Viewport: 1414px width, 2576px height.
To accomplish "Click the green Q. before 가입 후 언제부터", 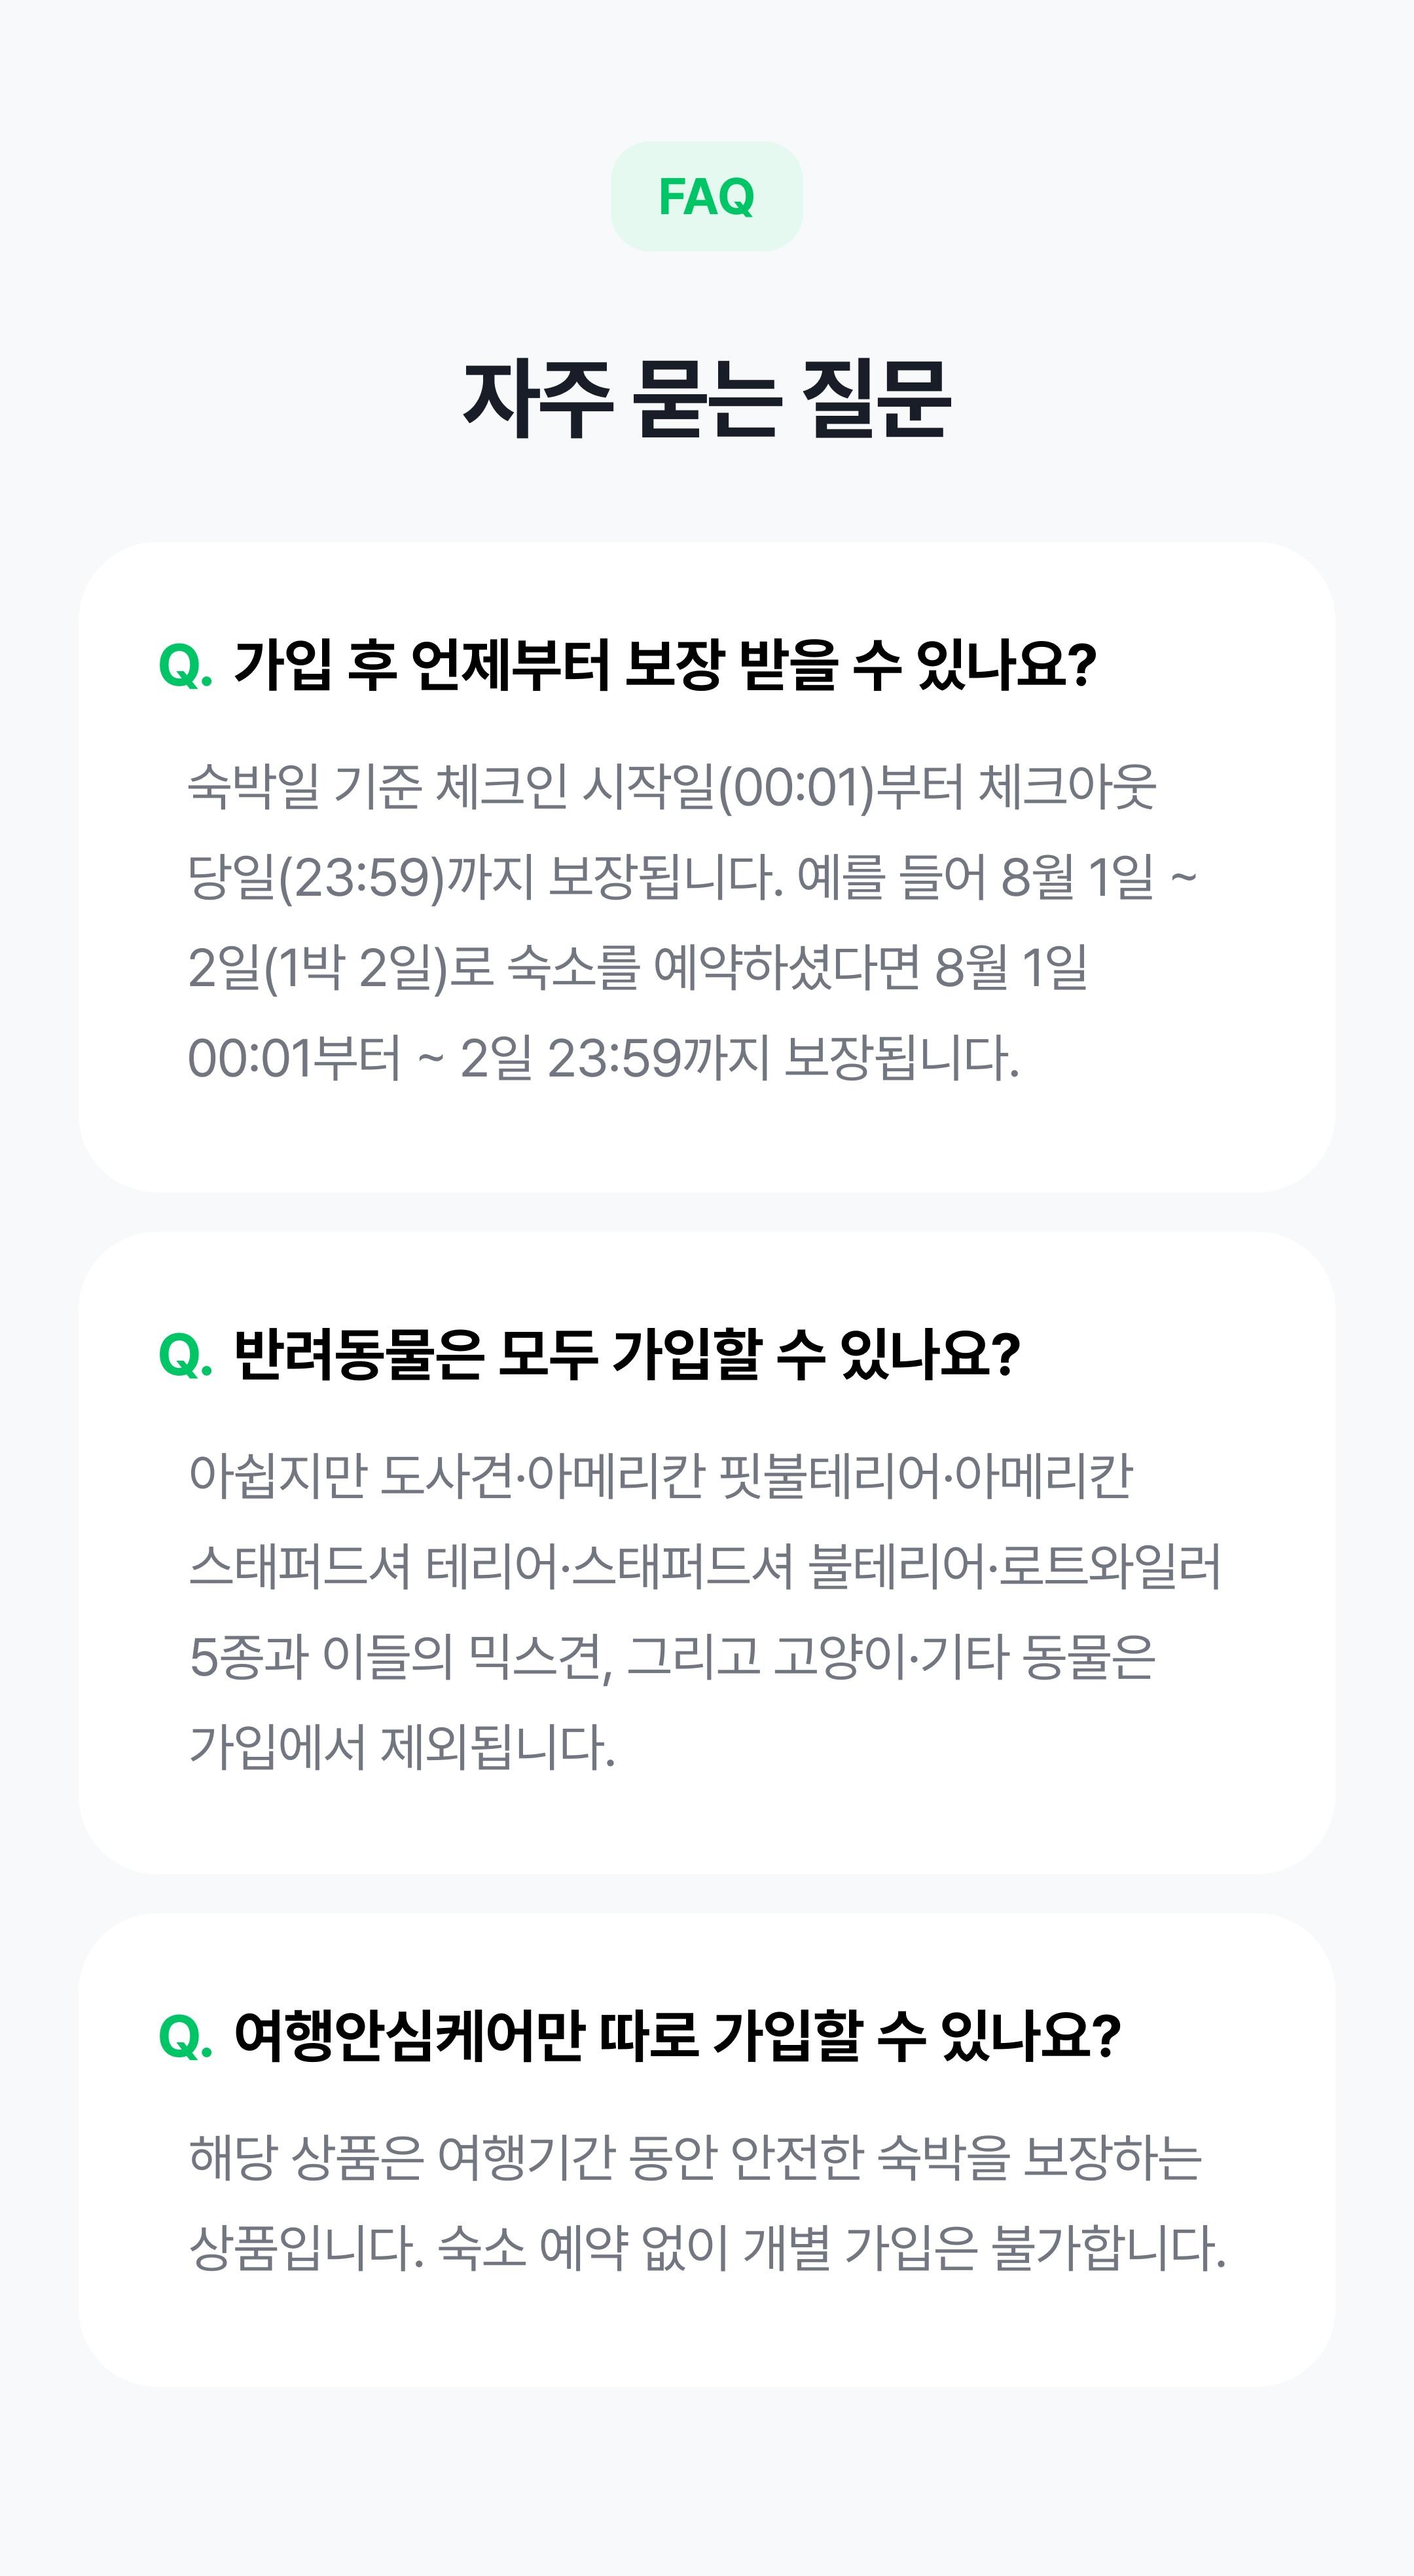I will coord(186,665).
